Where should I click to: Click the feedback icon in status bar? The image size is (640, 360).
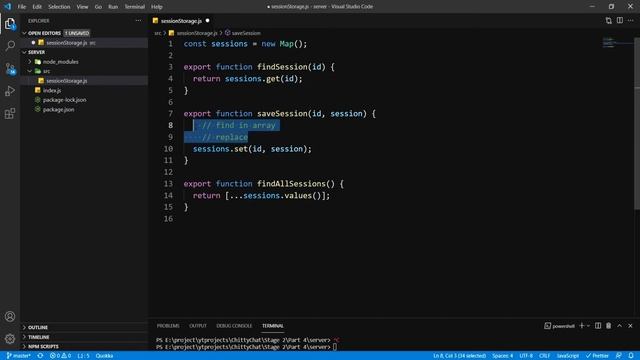619,356
